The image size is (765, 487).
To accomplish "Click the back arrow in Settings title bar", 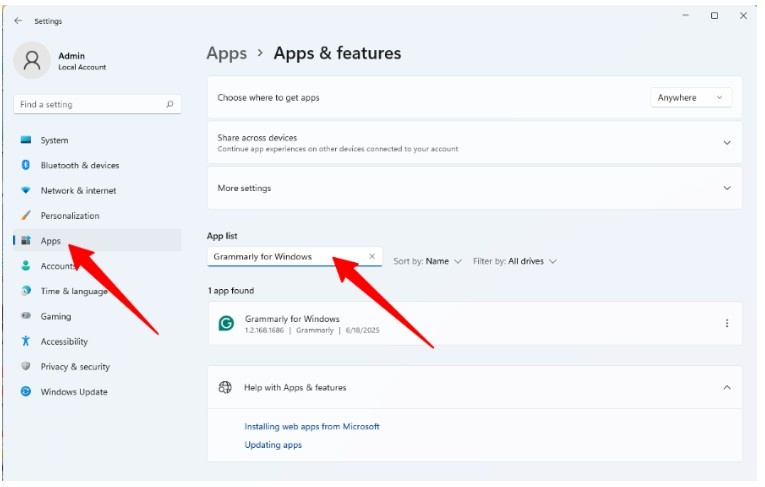I will pos(18,20).
